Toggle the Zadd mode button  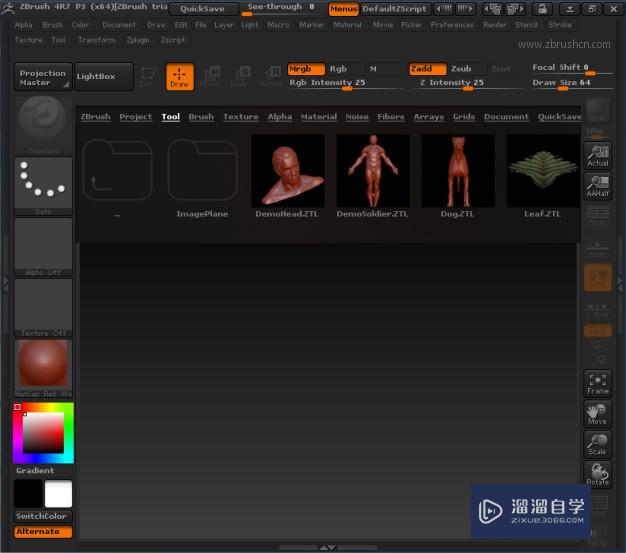coord(427,69)
